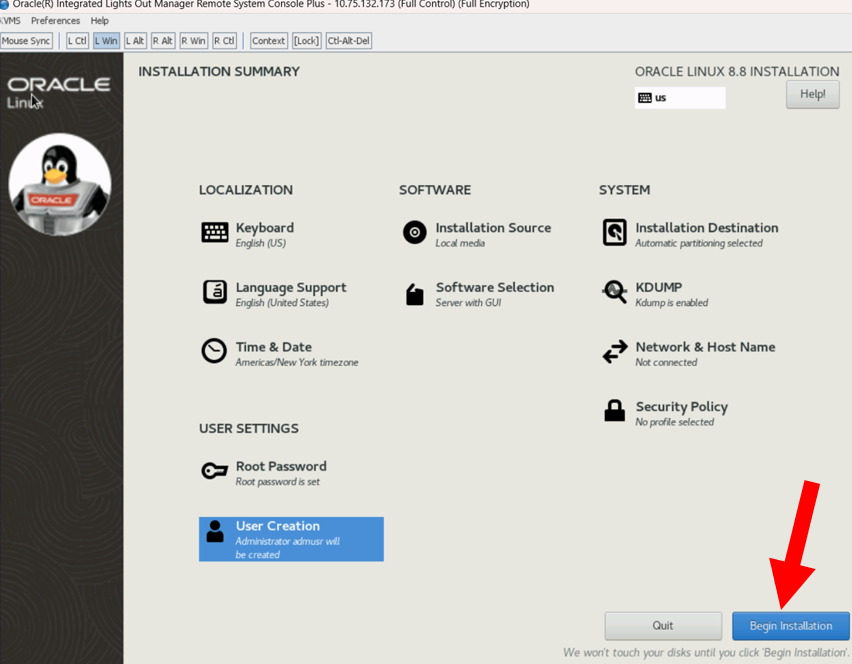The width and height of the screenshot is (852, 664).
Task: Toggle the R Win key
Action: [x=194, y=41]
